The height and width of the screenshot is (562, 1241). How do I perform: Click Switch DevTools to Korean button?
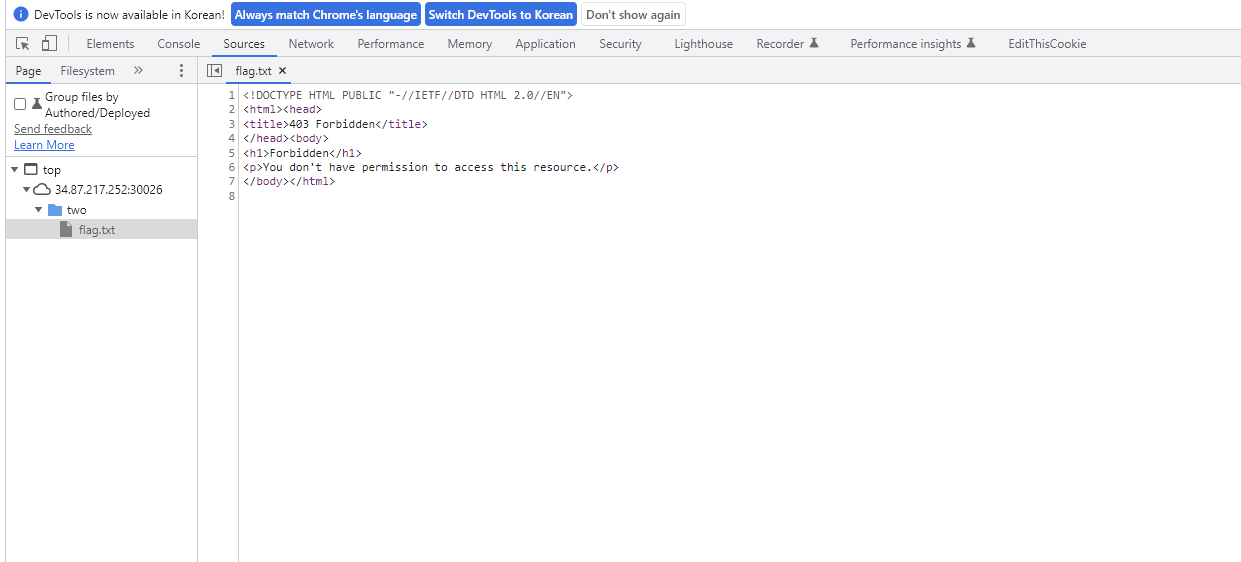[x=501, y=15]
